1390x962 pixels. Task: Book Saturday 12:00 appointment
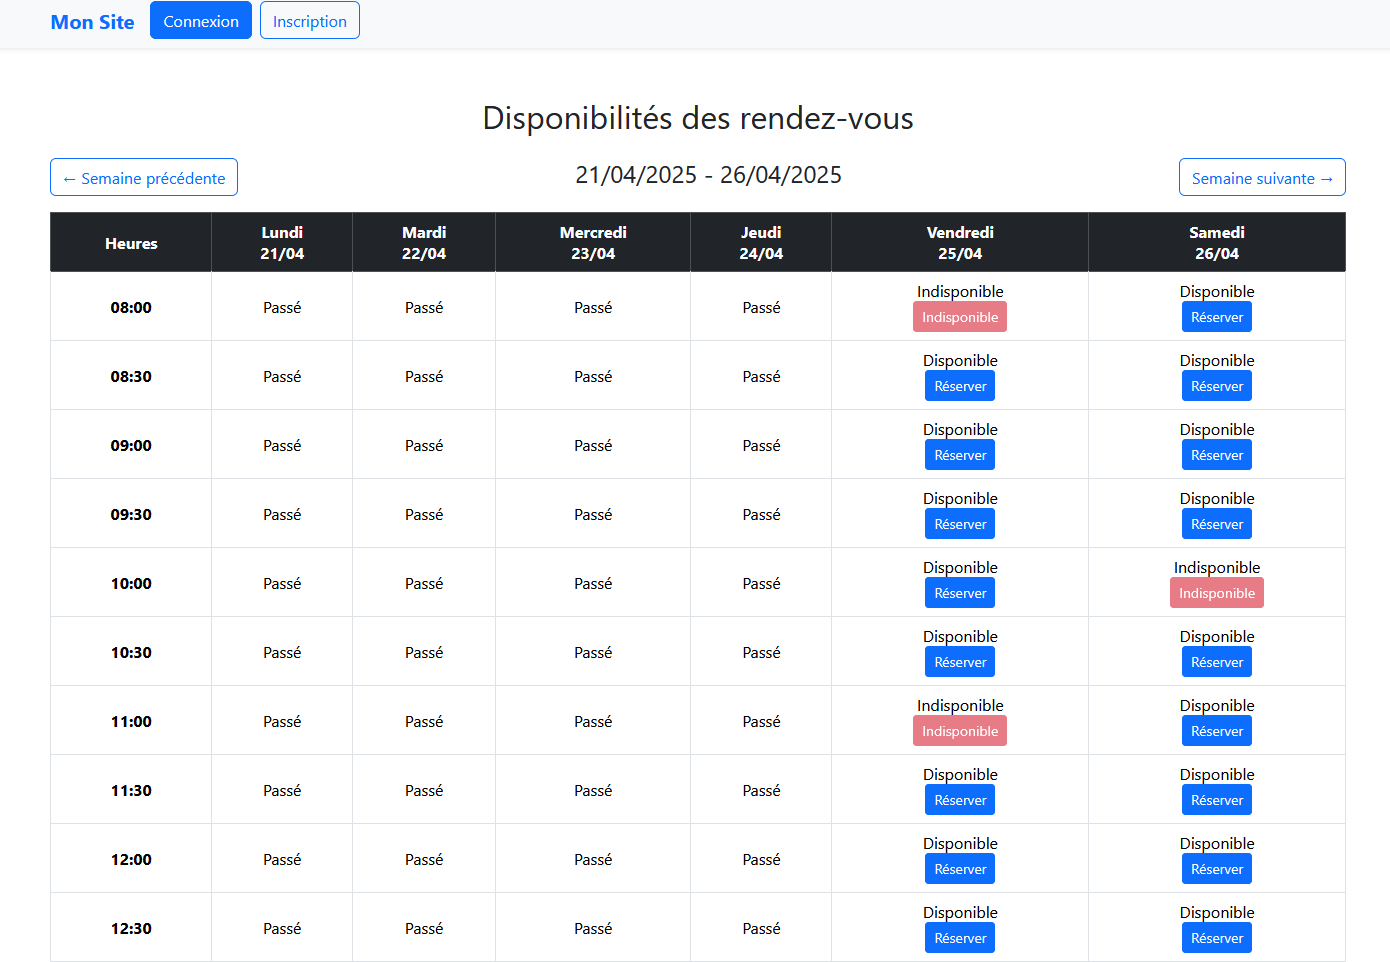point(1216,869)
